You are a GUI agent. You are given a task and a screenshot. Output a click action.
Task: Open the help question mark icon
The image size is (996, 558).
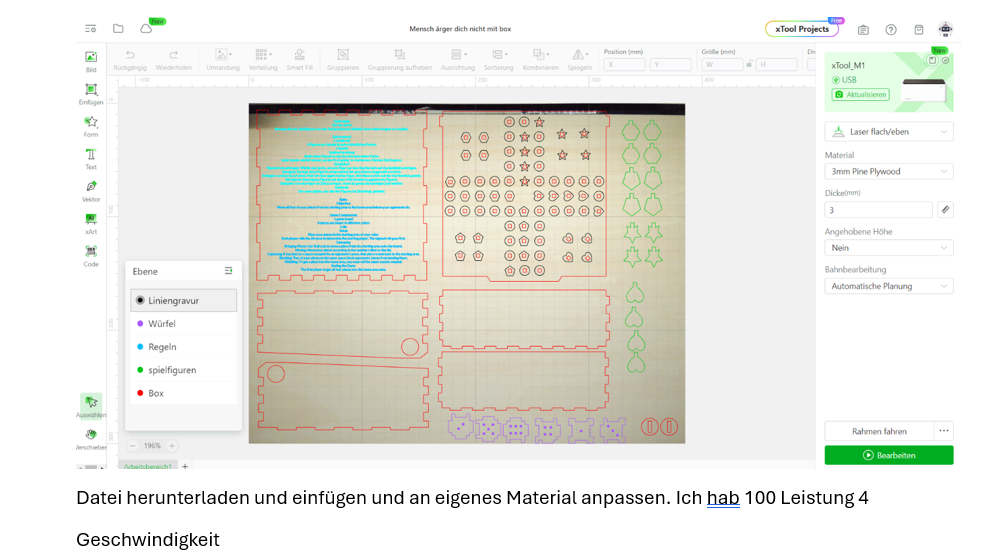pos(891,29)
